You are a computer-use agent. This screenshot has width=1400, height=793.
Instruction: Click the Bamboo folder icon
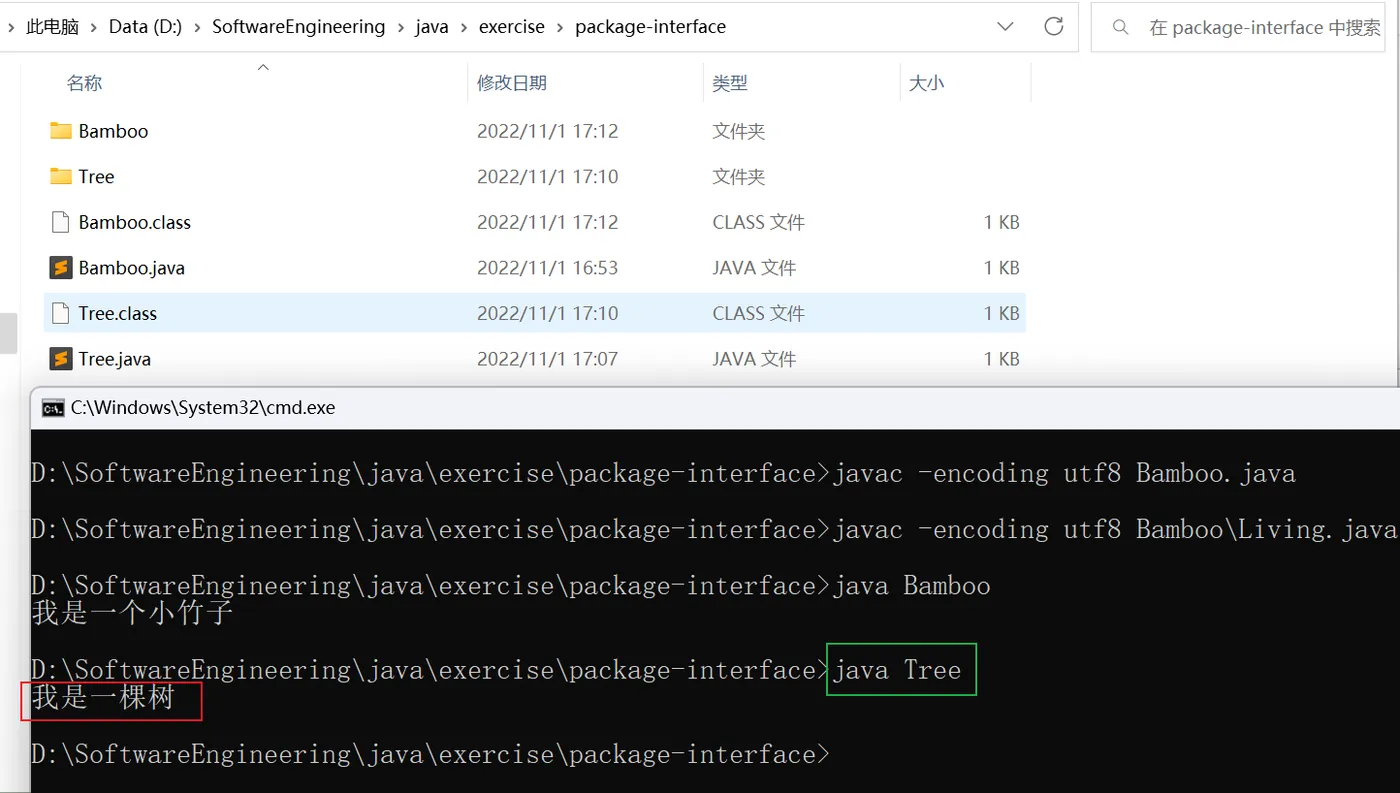coord(61,131)
